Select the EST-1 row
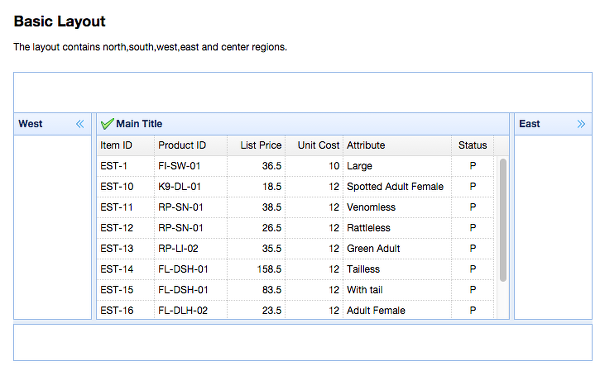 295,166
